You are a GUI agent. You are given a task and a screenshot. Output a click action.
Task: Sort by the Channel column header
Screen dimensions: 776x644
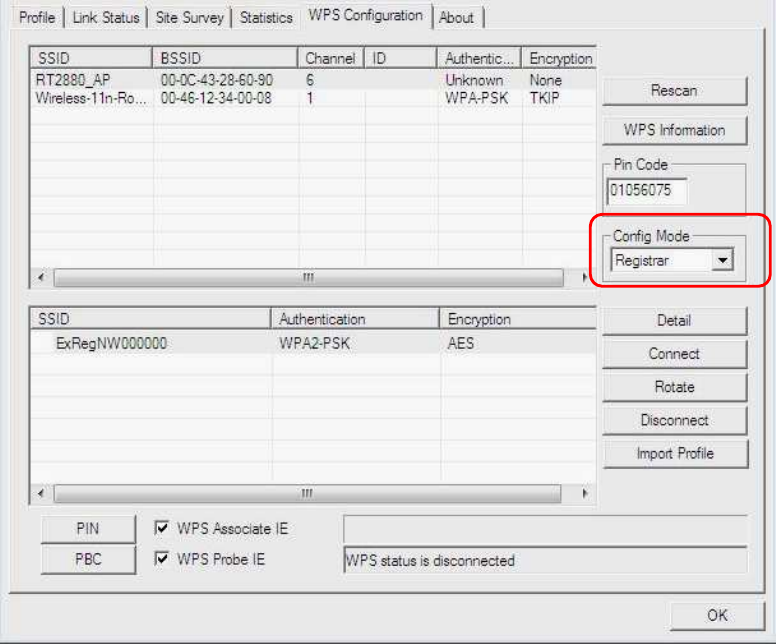coord(331,58)
